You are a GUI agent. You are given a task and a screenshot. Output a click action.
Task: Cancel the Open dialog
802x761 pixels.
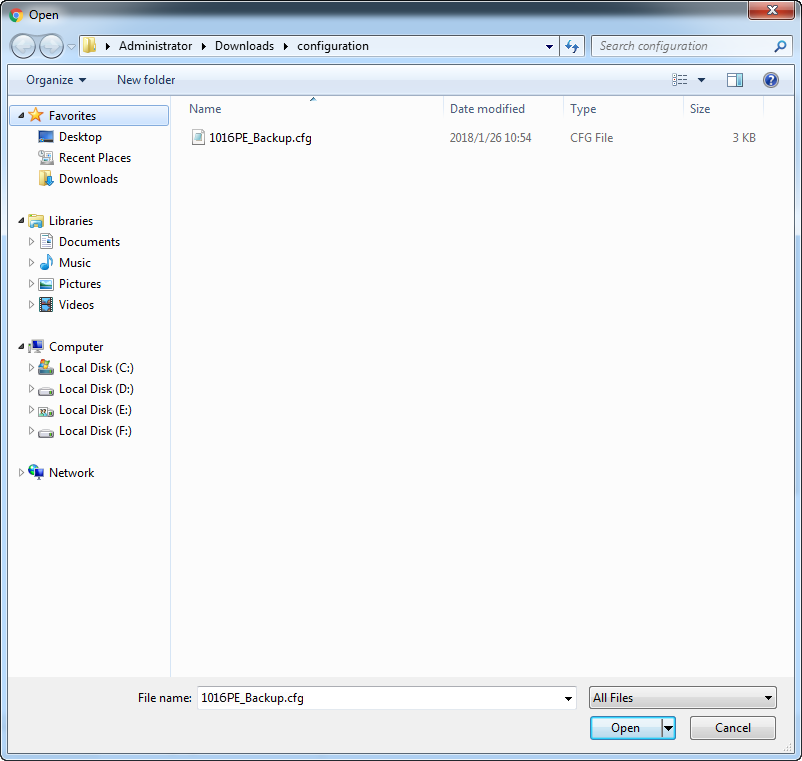coord(732,728)
